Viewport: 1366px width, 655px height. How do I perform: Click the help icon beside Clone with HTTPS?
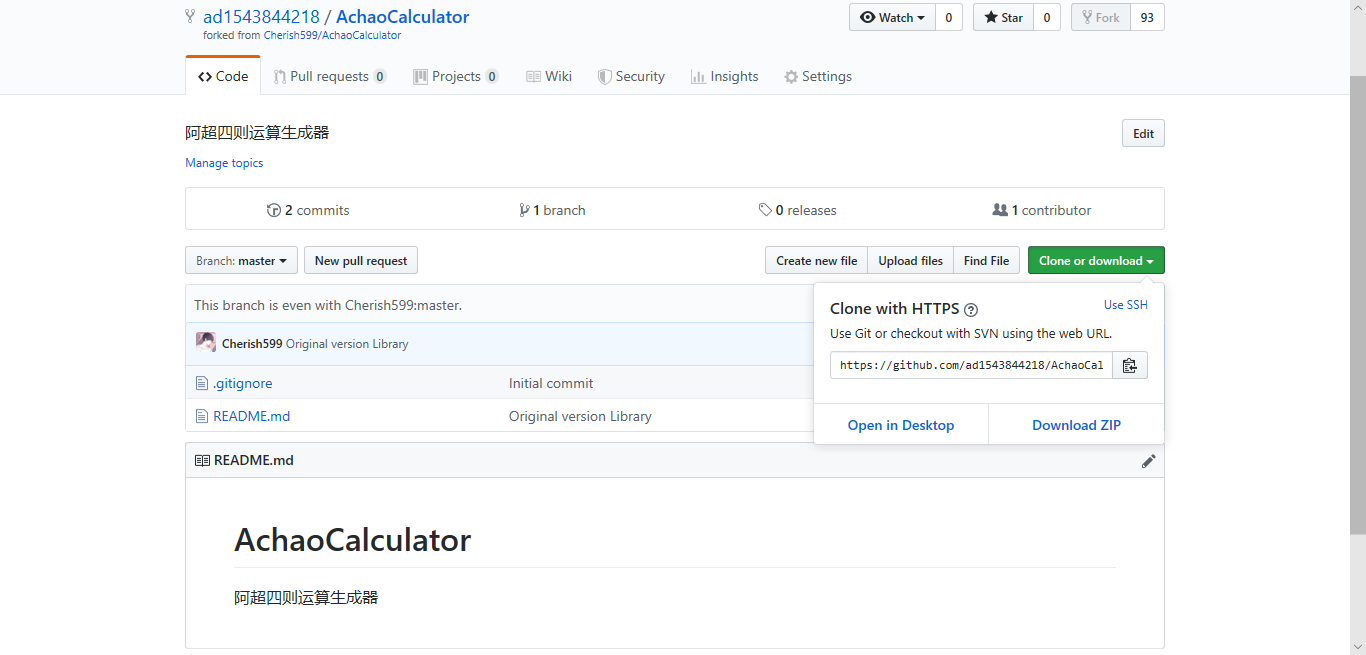point(971,310)
